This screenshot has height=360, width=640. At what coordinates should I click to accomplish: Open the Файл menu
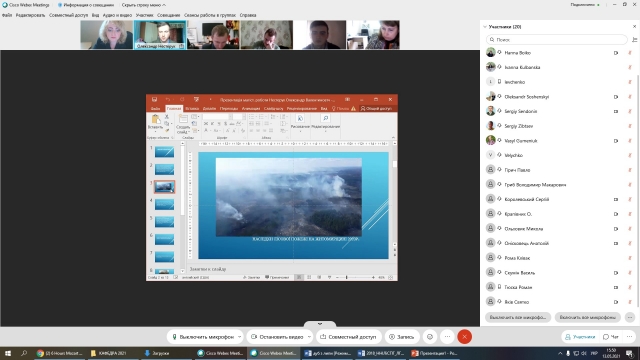pos(7,15)
